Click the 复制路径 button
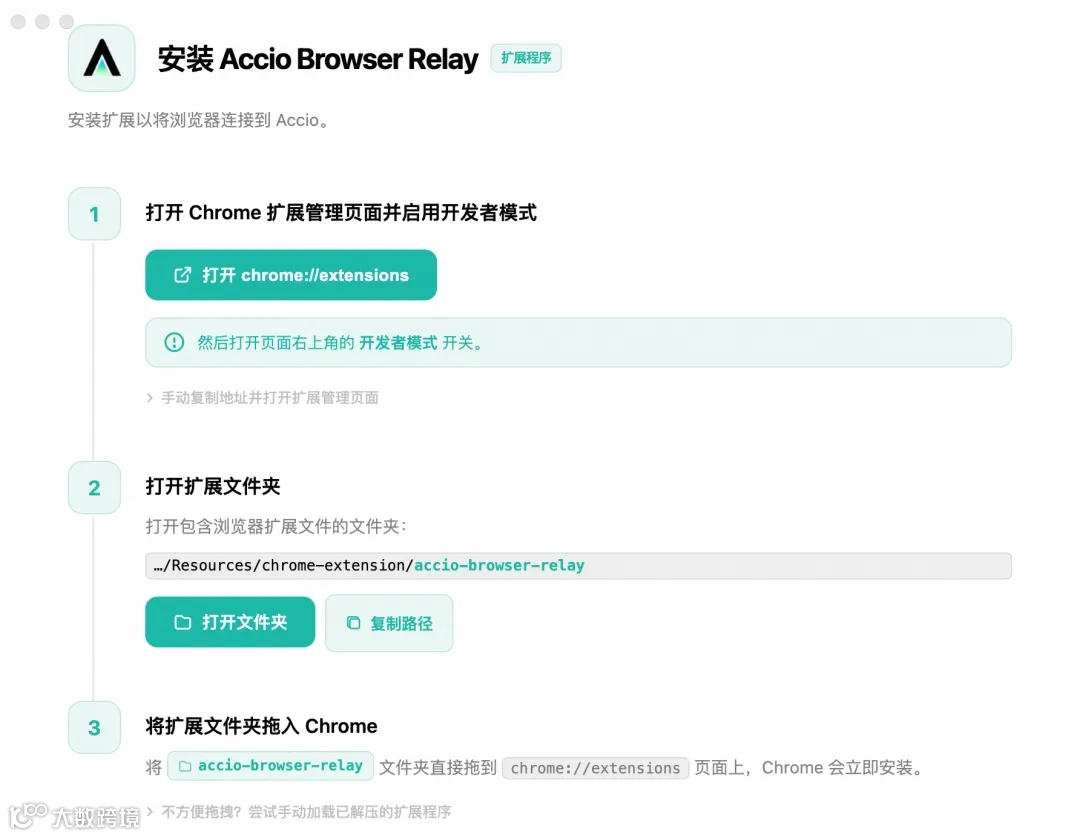This screenshot has height=837, width=1080. pyautogui.click(x=388, y=623)
